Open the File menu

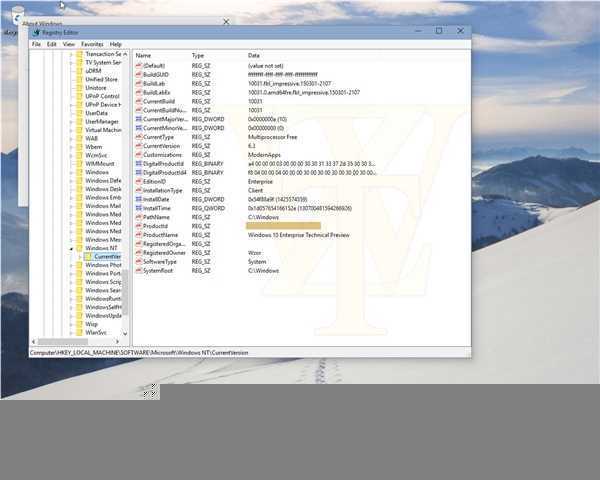pos(36,44)
